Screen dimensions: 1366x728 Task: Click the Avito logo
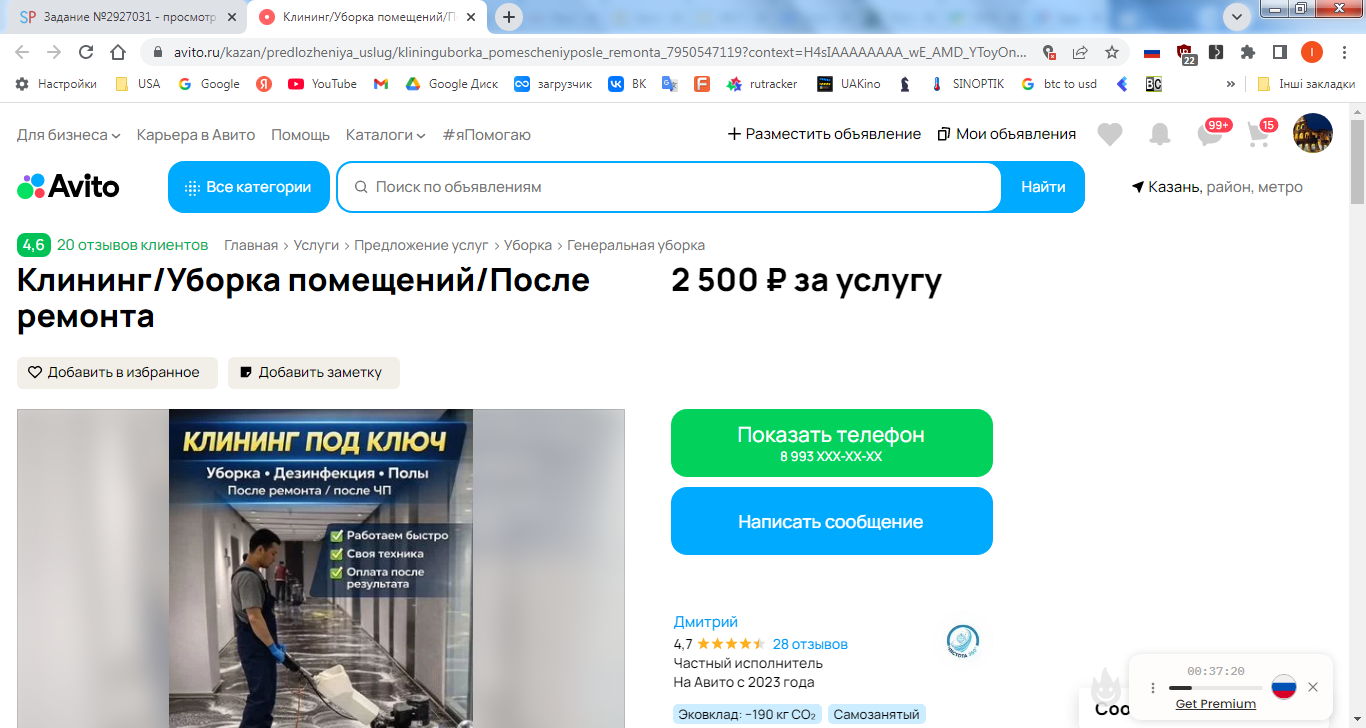(x=68, y=186)
